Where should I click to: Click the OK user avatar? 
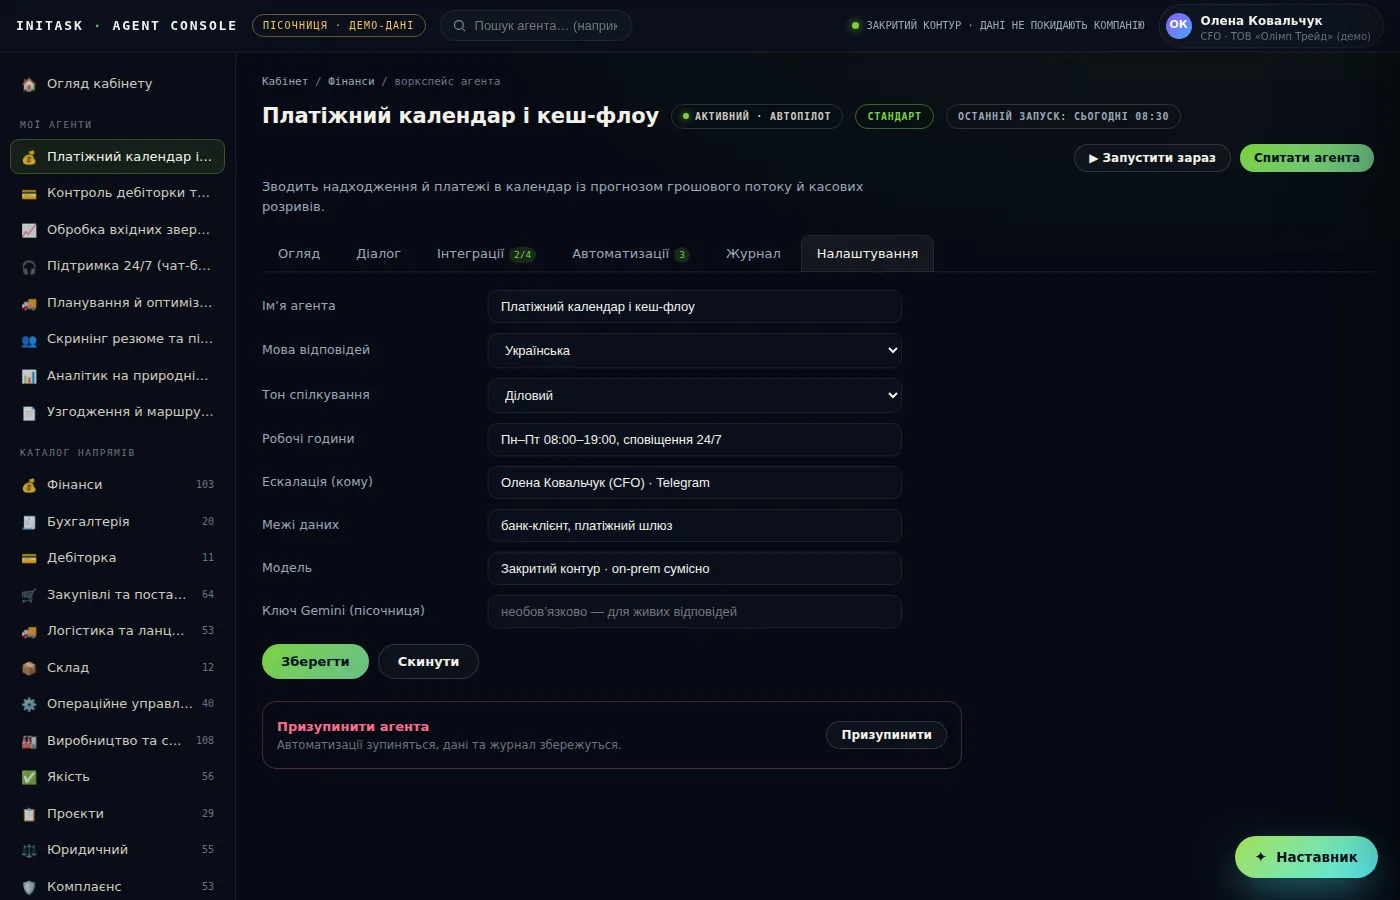click(x=1179, y=26)
